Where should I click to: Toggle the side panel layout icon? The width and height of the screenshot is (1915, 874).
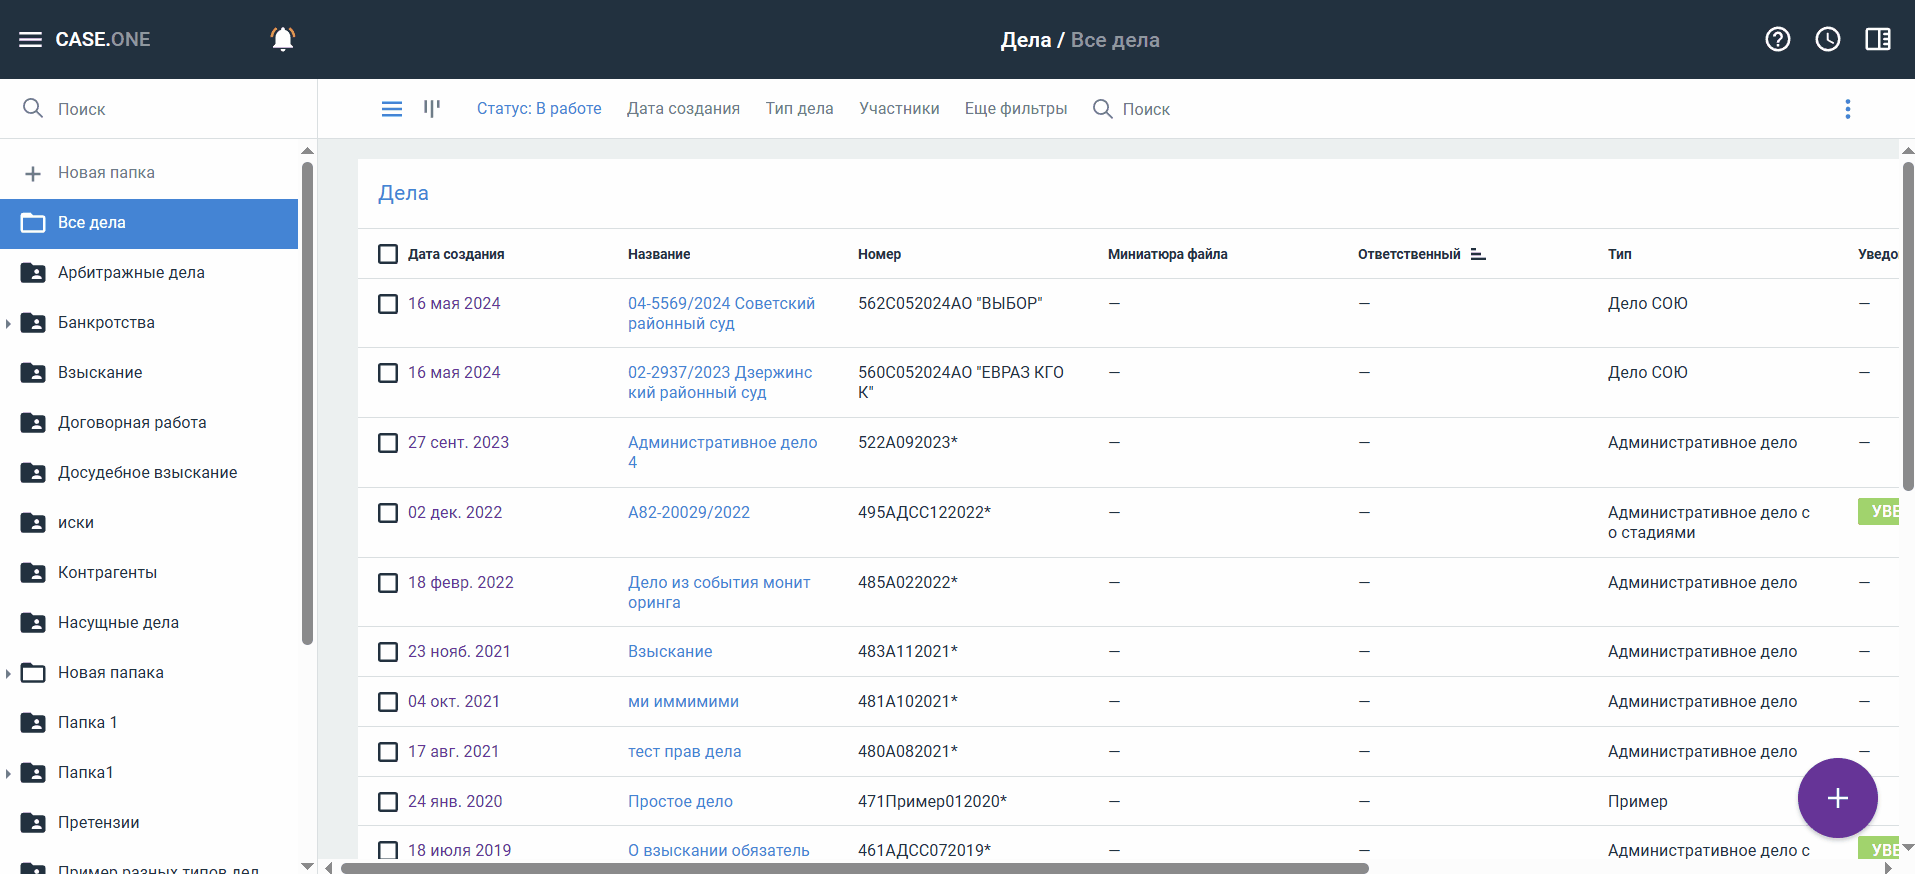[1877, 39]
